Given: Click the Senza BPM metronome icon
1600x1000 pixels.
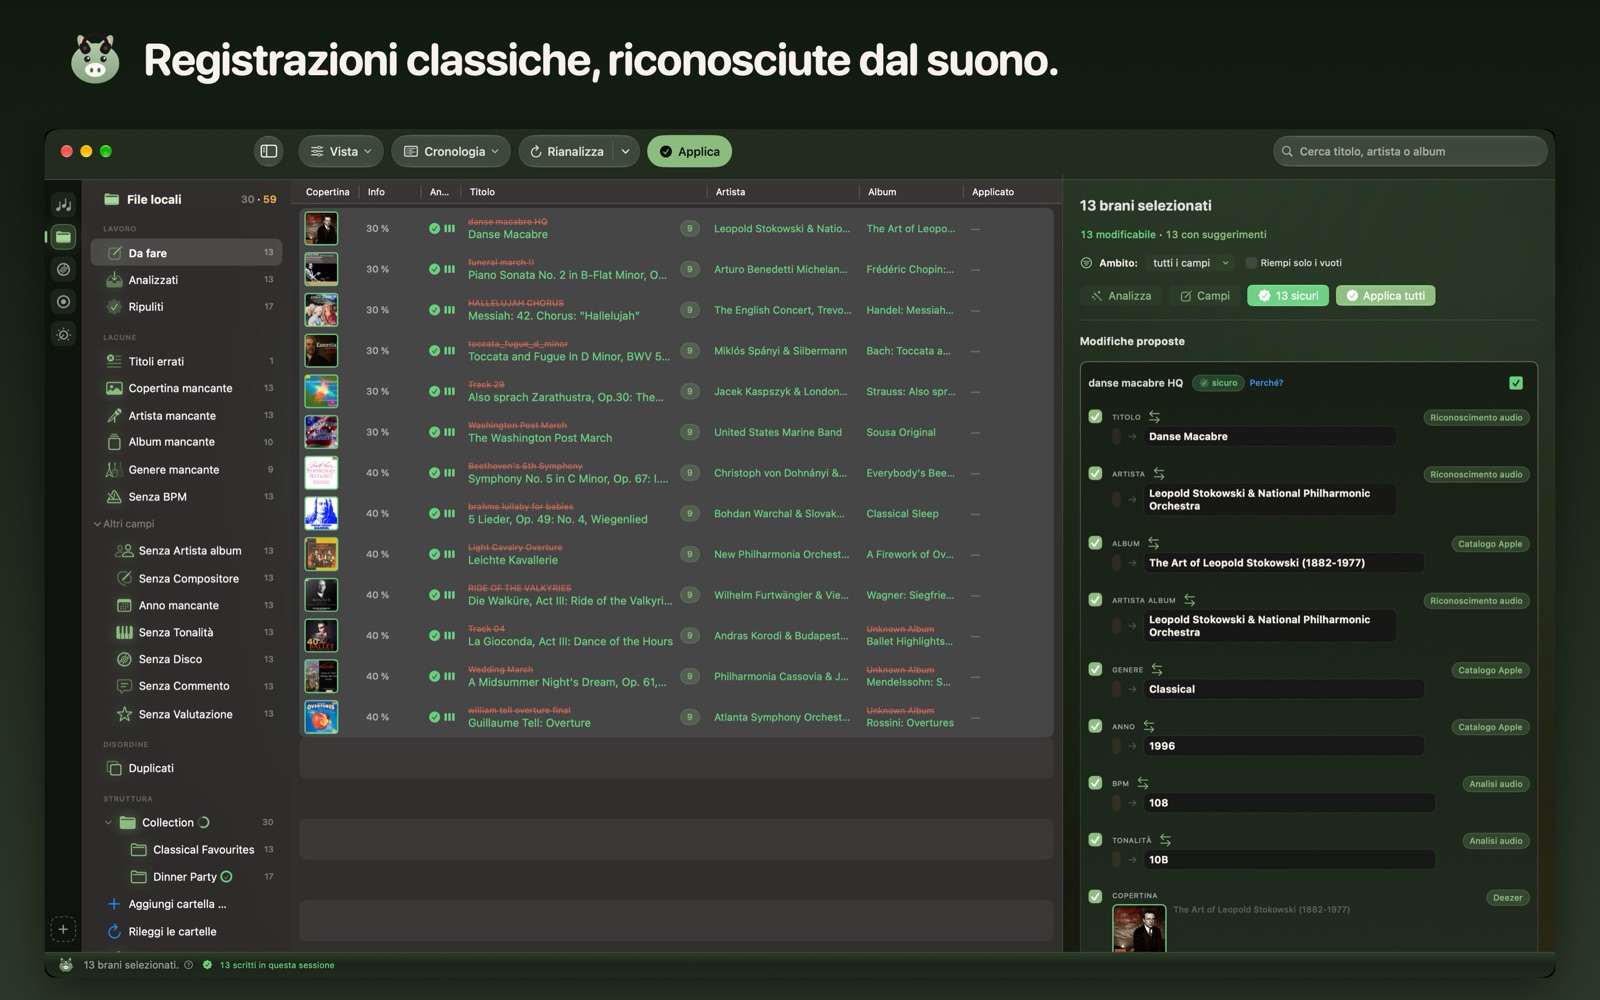Looking at the screenshot, I should pyautogui.click(x=114, y=496).
